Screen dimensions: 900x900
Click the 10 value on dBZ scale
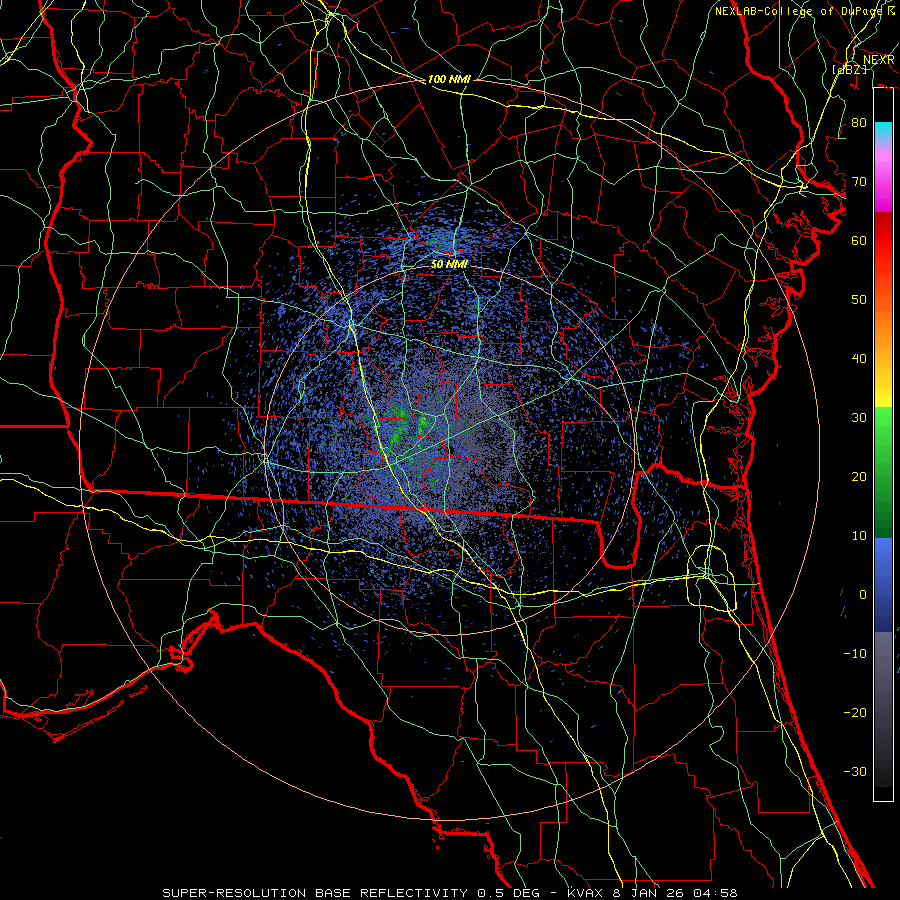[x=859, y=536]
